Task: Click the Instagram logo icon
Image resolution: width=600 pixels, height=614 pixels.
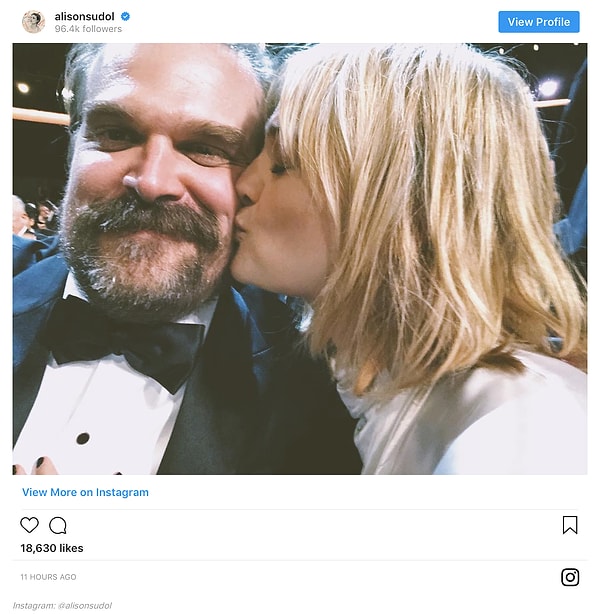Action: tap(570, 577)
